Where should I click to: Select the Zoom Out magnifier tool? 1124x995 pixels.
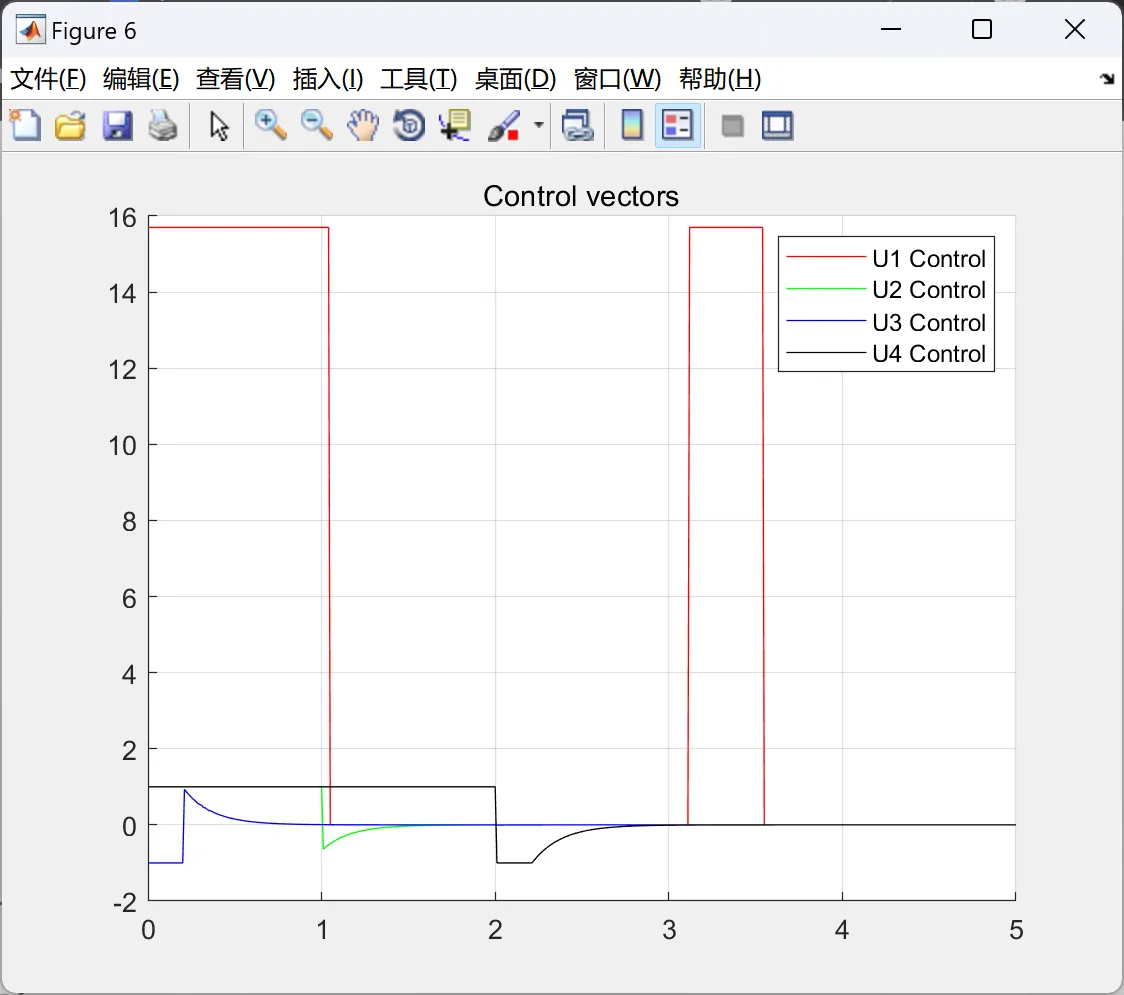pyautogui.click(x=316, y=126)
